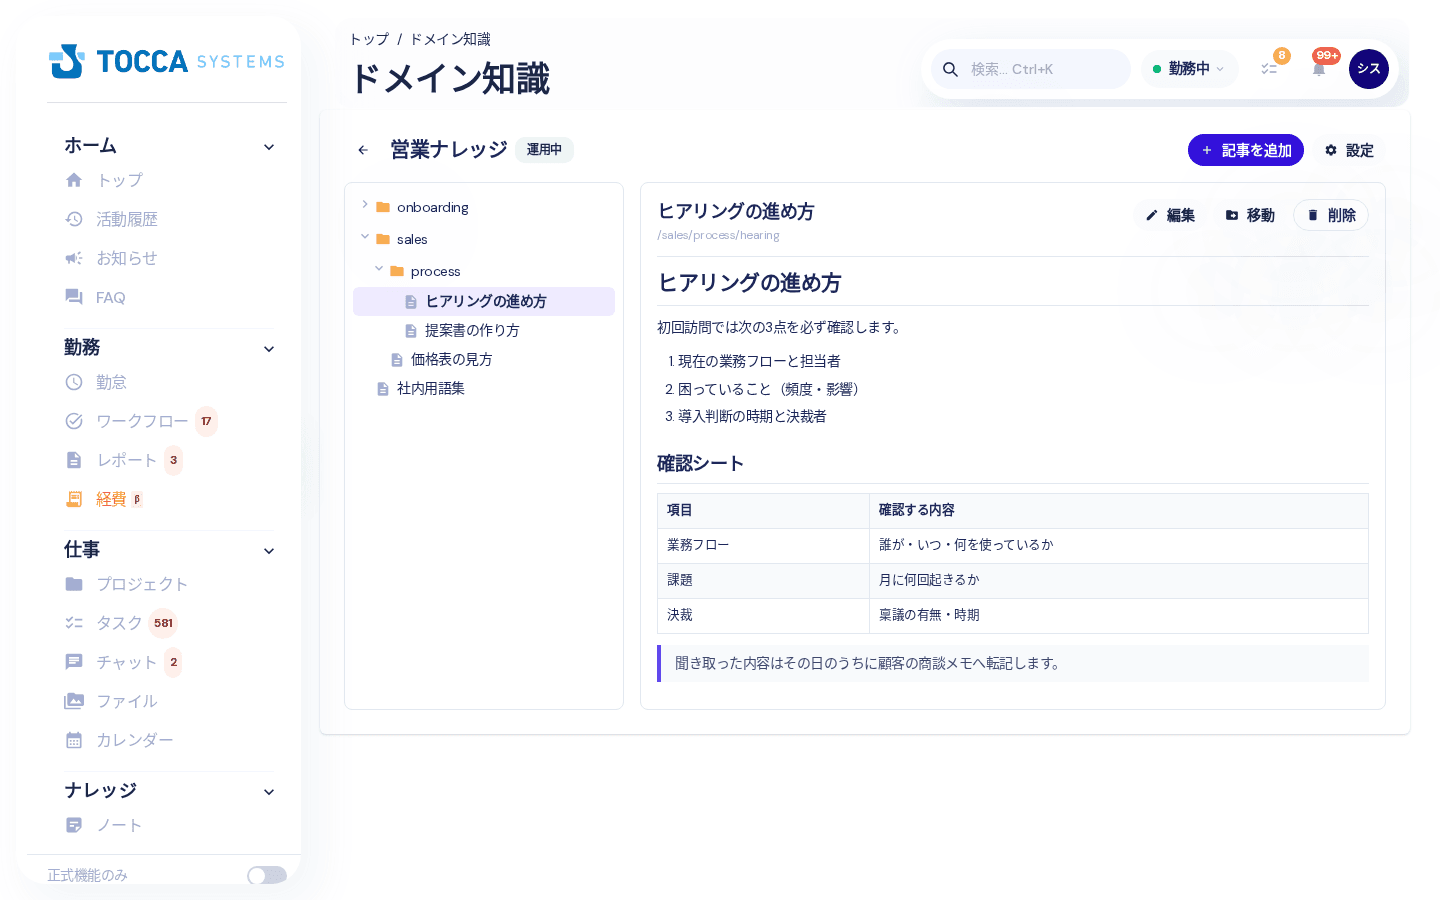
Task: Click the 誰が・いつ・何を使っているか cell
Action: coord(1118,546)
